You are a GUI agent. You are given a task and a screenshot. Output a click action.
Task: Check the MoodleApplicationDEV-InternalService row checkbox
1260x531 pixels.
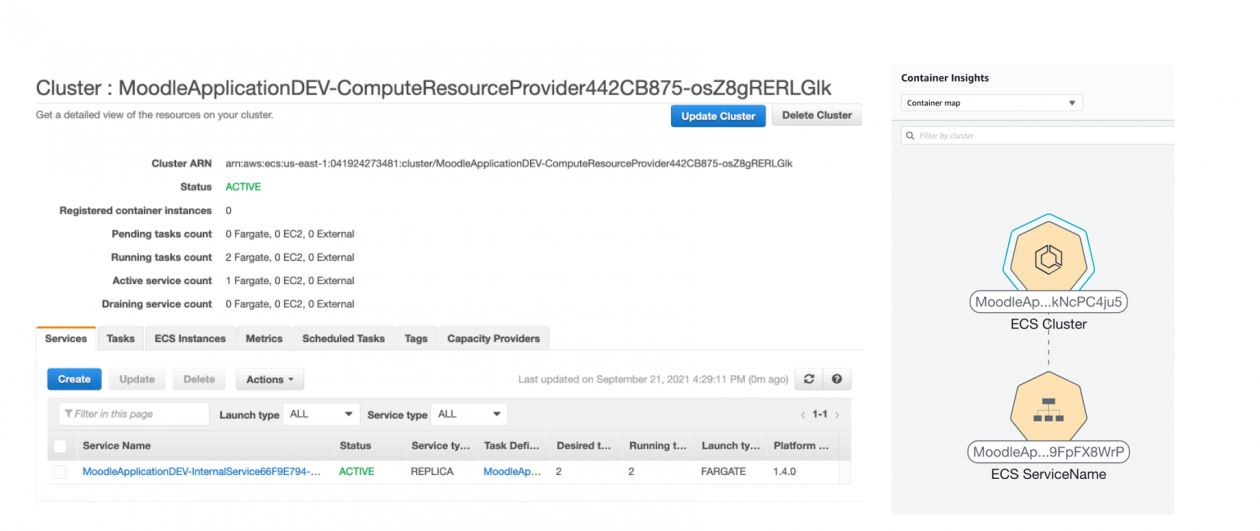60,471
